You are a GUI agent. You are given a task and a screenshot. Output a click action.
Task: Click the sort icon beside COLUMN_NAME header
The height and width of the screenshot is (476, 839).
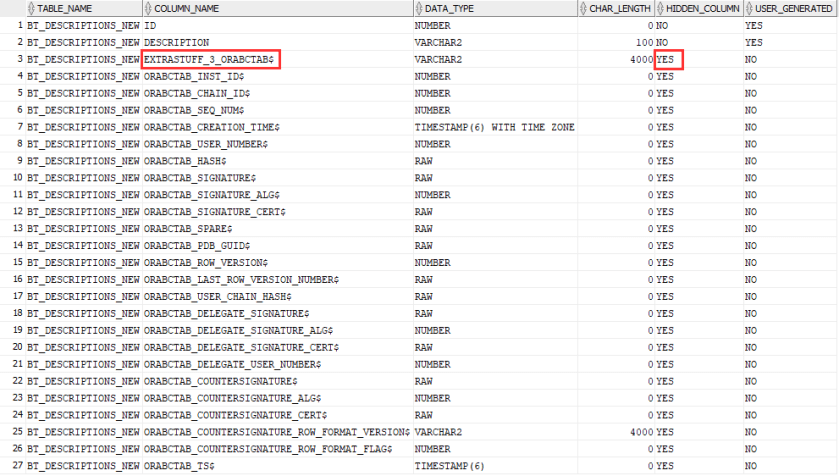point(148,8)
